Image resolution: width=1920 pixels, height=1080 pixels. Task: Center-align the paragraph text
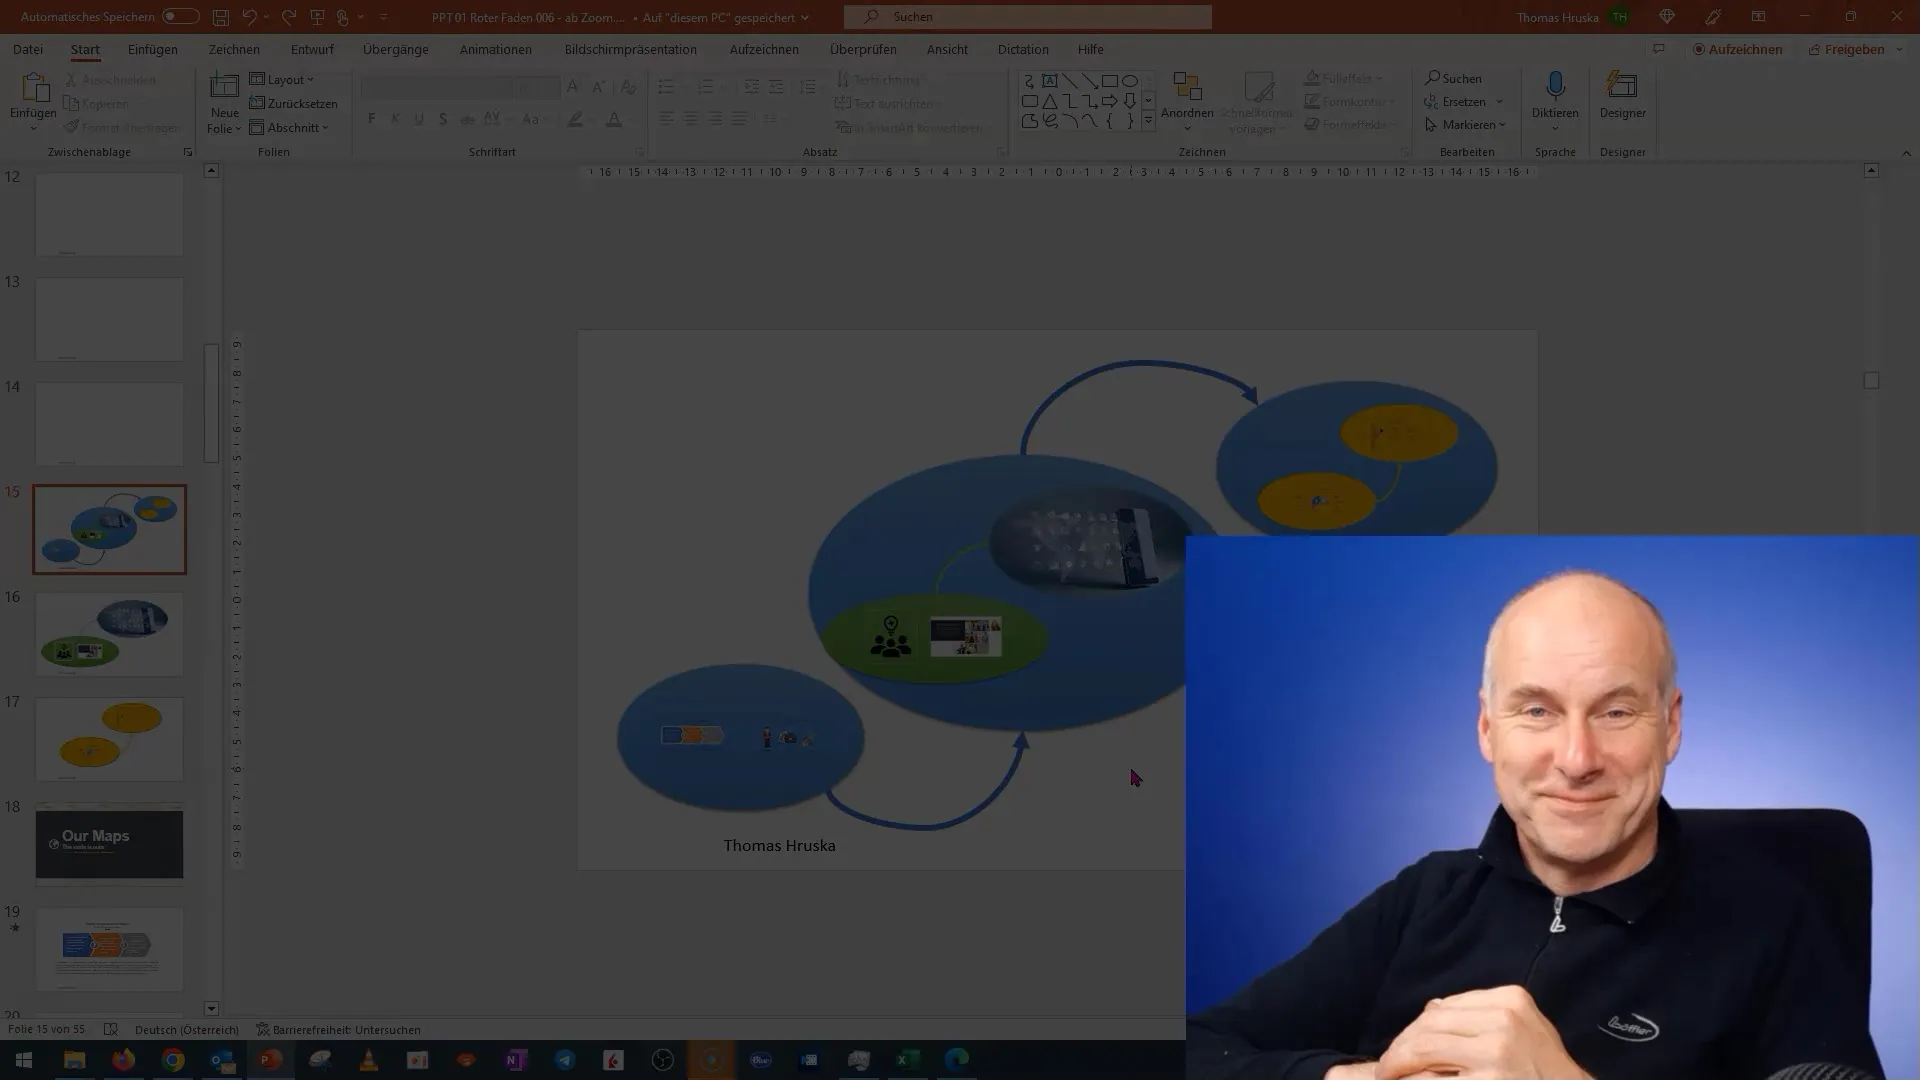[x=691, y=119]
